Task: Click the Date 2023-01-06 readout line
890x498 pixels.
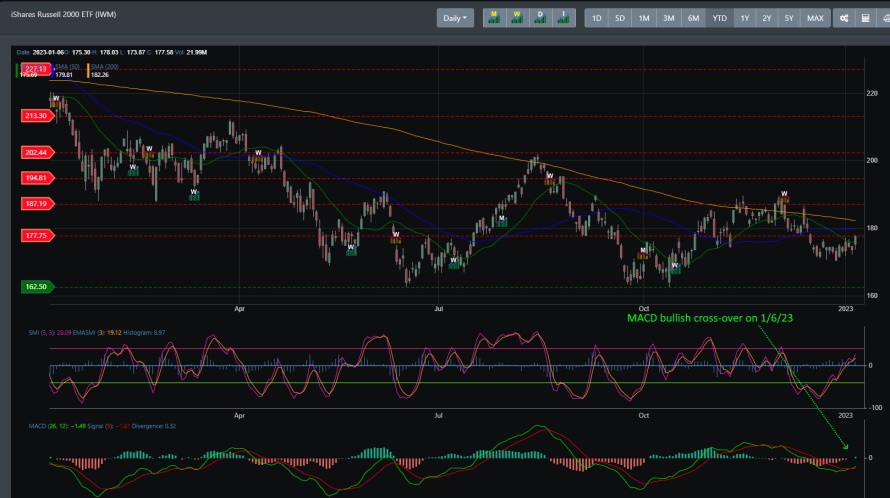Action: click(112, 52)
